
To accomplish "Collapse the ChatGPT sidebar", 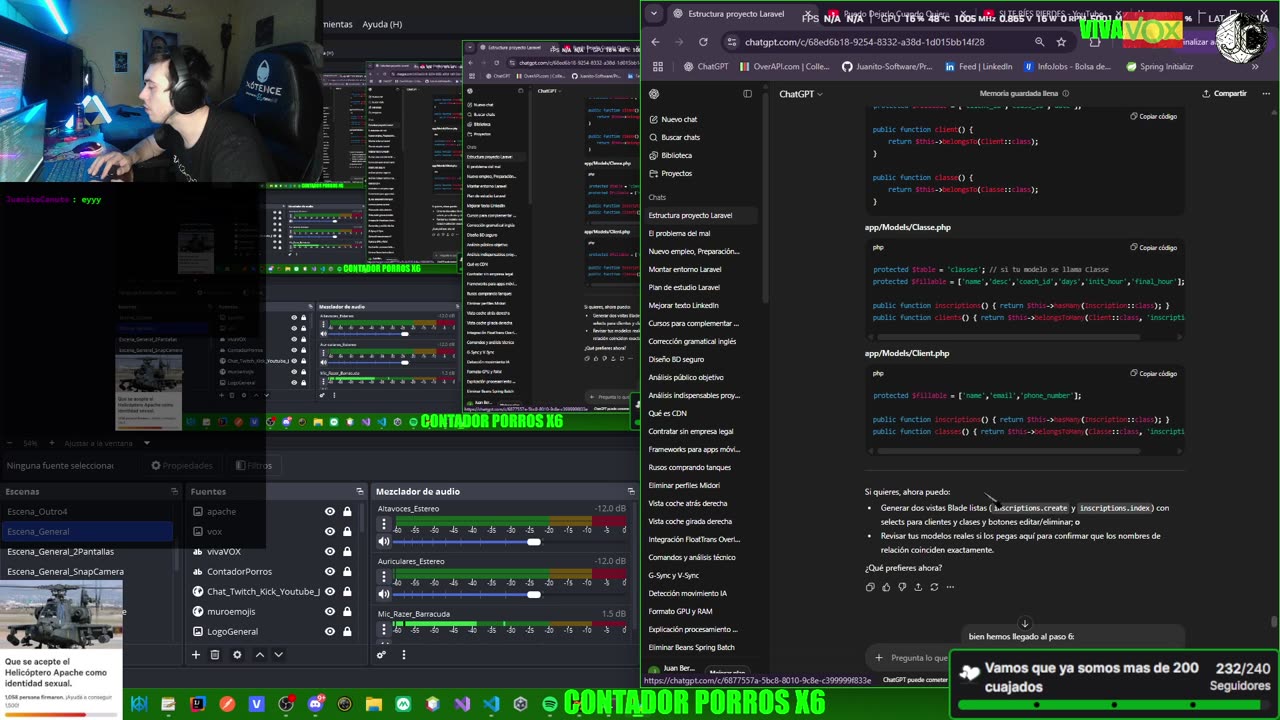I will point(747,94).
